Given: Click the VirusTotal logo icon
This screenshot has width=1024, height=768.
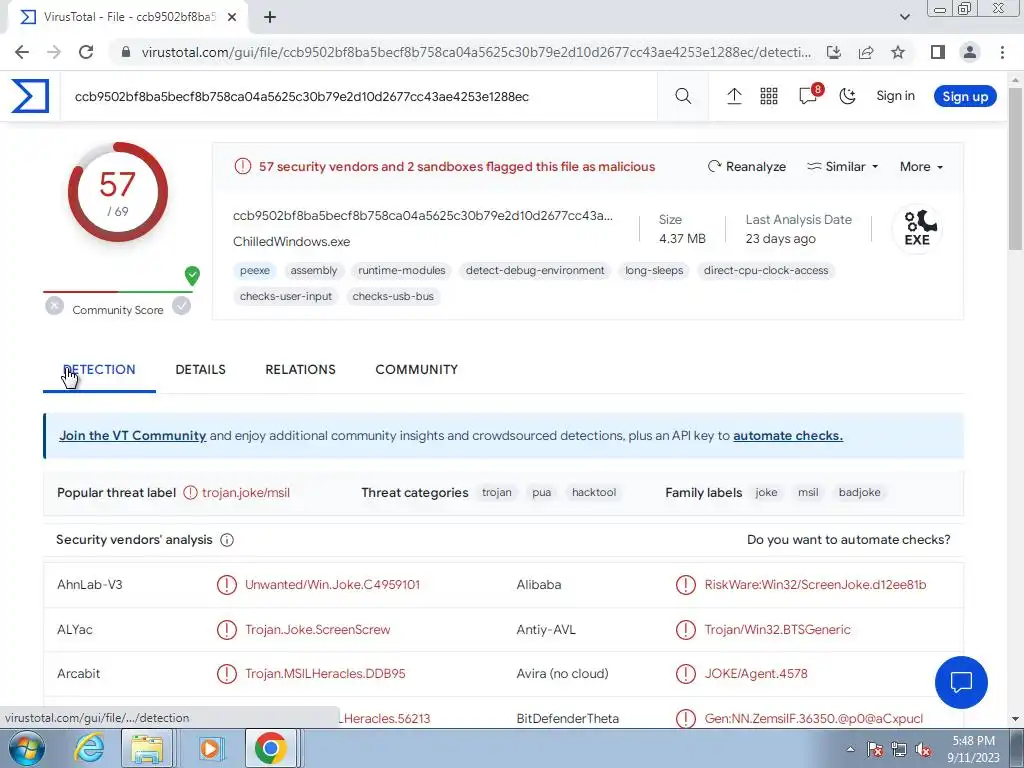Looking at the screenshot, I should coord(30,96).
